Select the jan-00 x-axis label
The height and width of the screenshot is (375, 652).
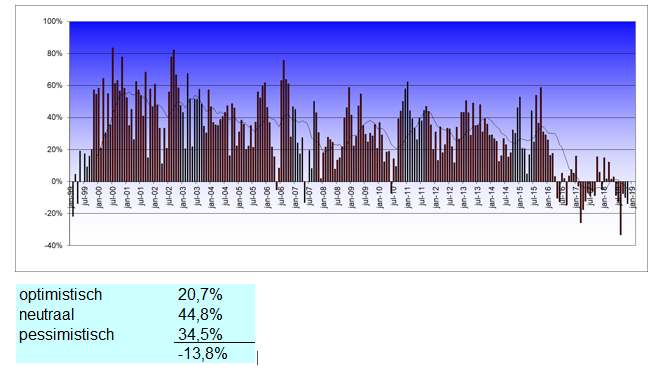(x=99, y=197)
